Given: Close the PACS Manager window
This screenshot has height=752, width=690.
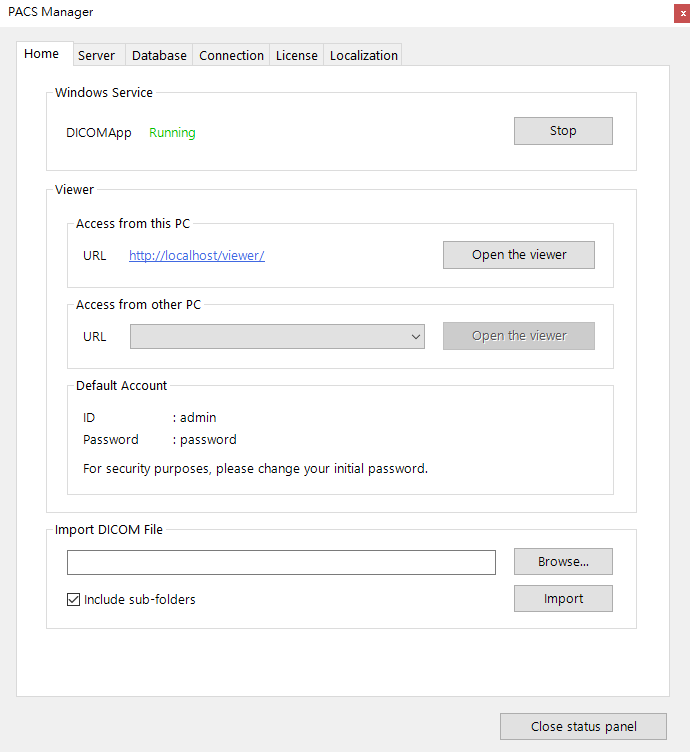Looking at the screenshot, I should 682,13.
